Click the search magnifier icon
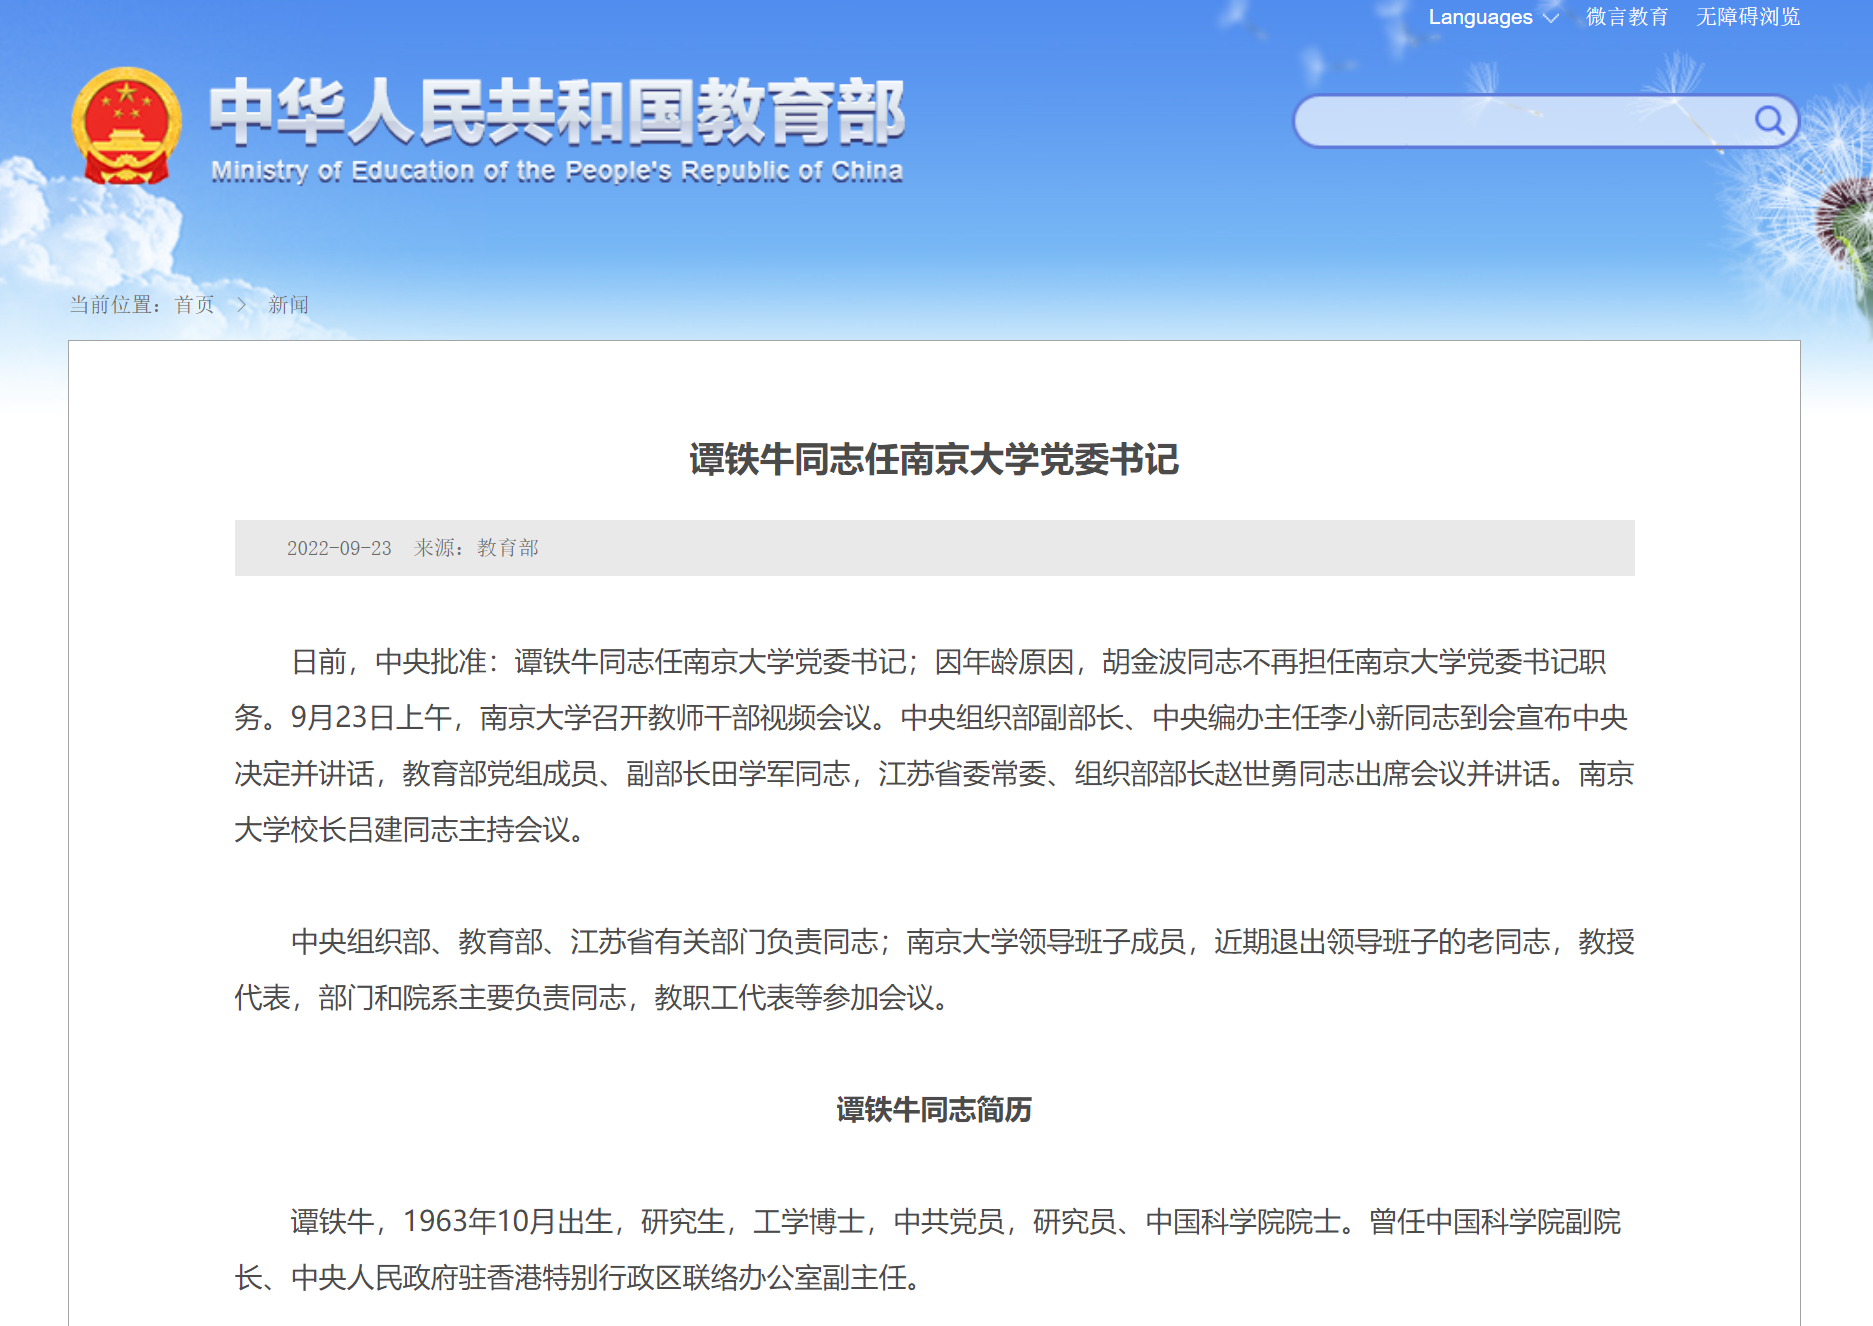Viewport: 1873px width, 1326px height. coord(1768,121)
